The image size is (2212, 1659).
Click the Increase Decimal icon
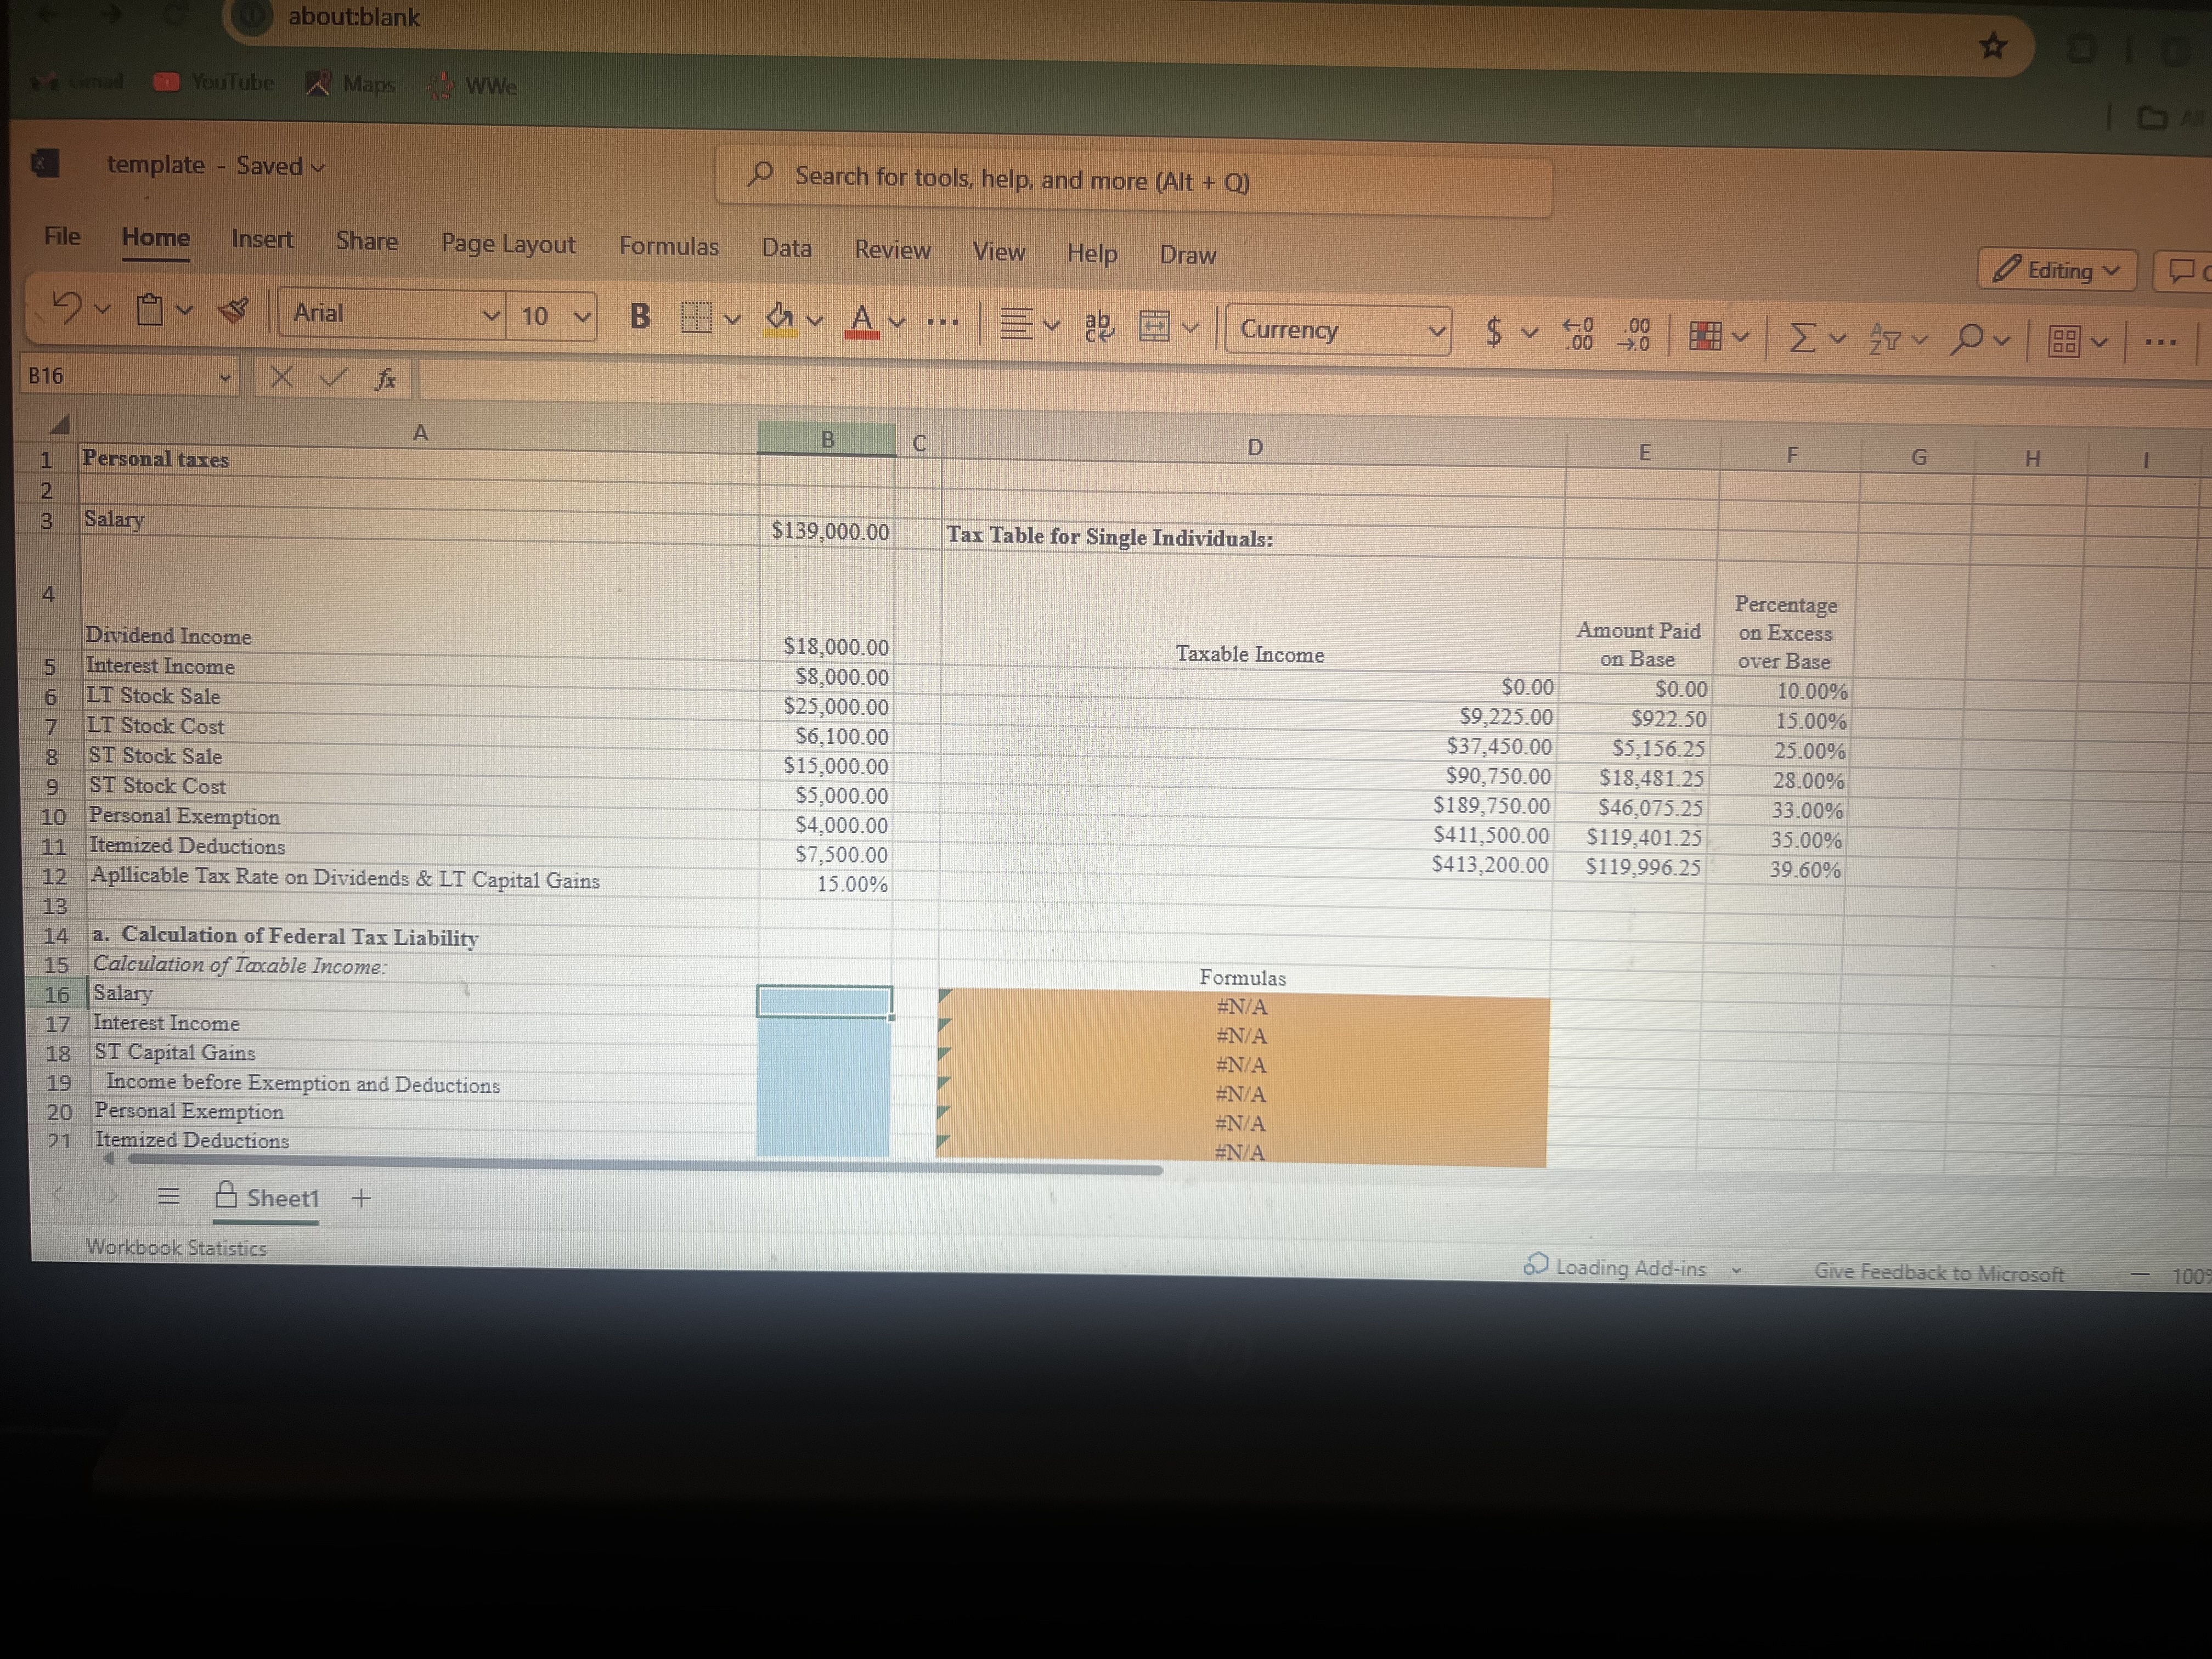pos(1578,334)
